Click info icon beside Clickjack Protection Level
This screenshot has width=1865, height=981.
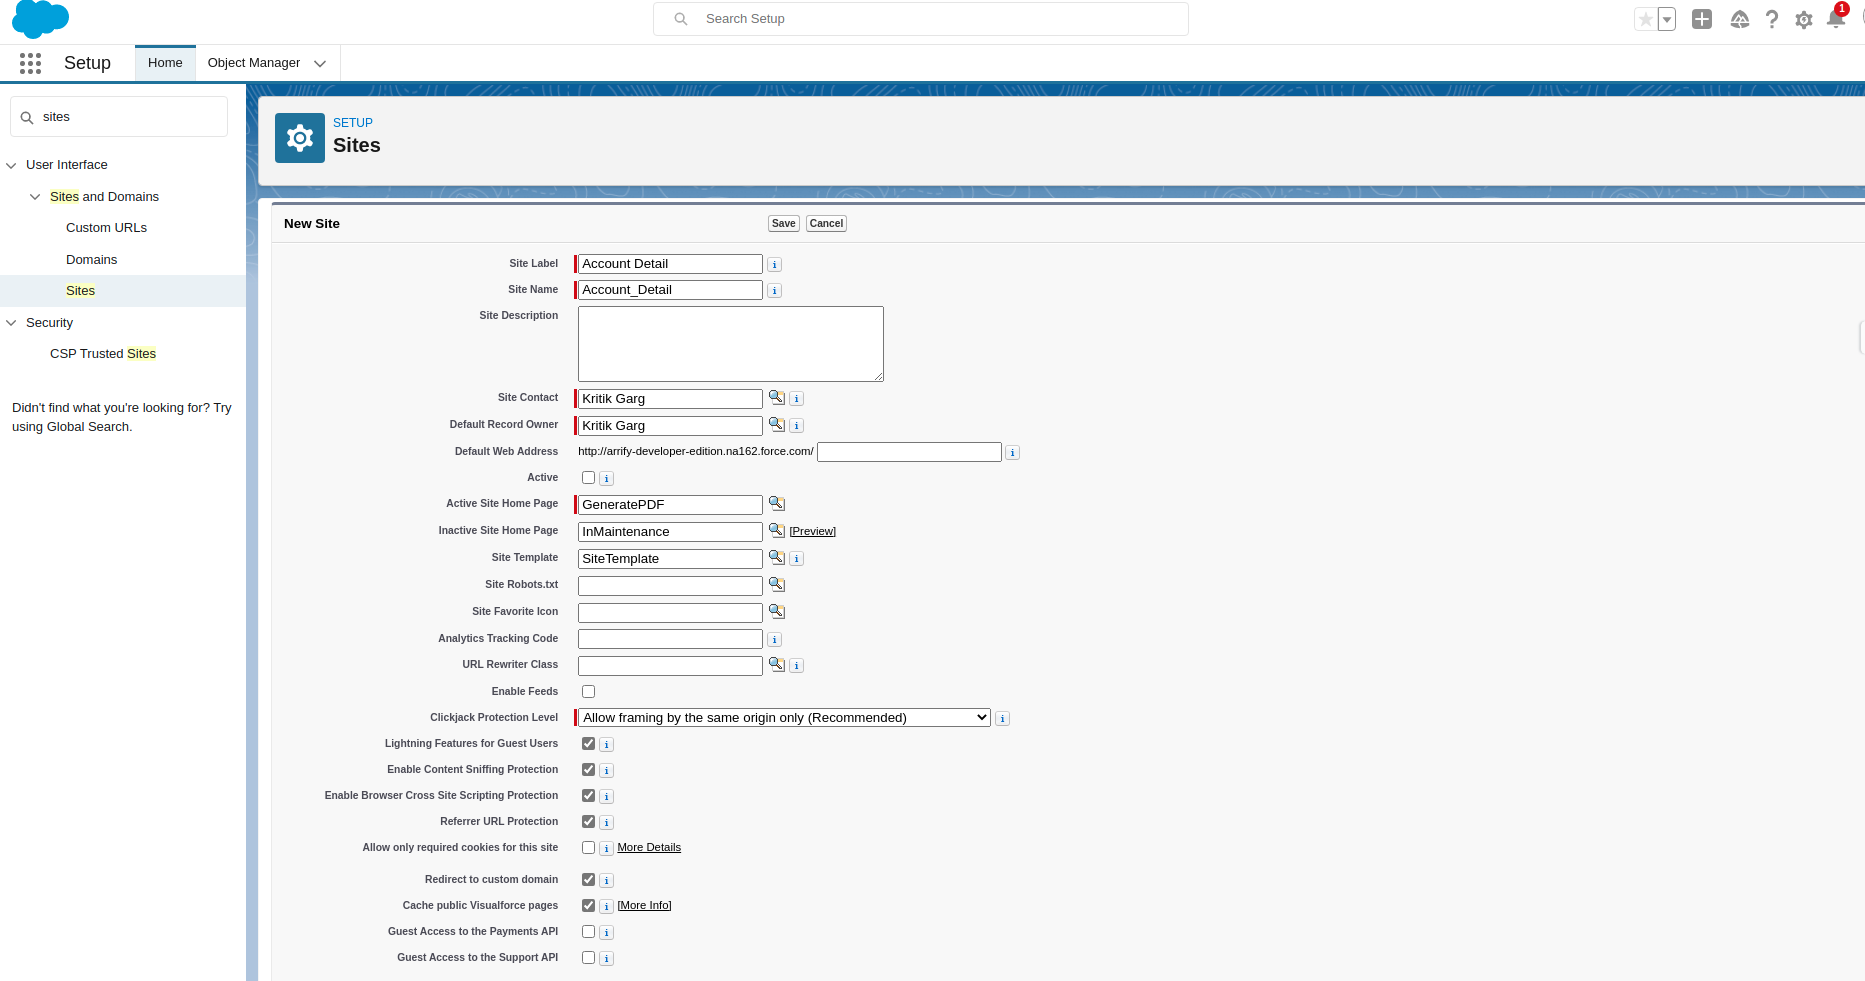coord(1003,719)
